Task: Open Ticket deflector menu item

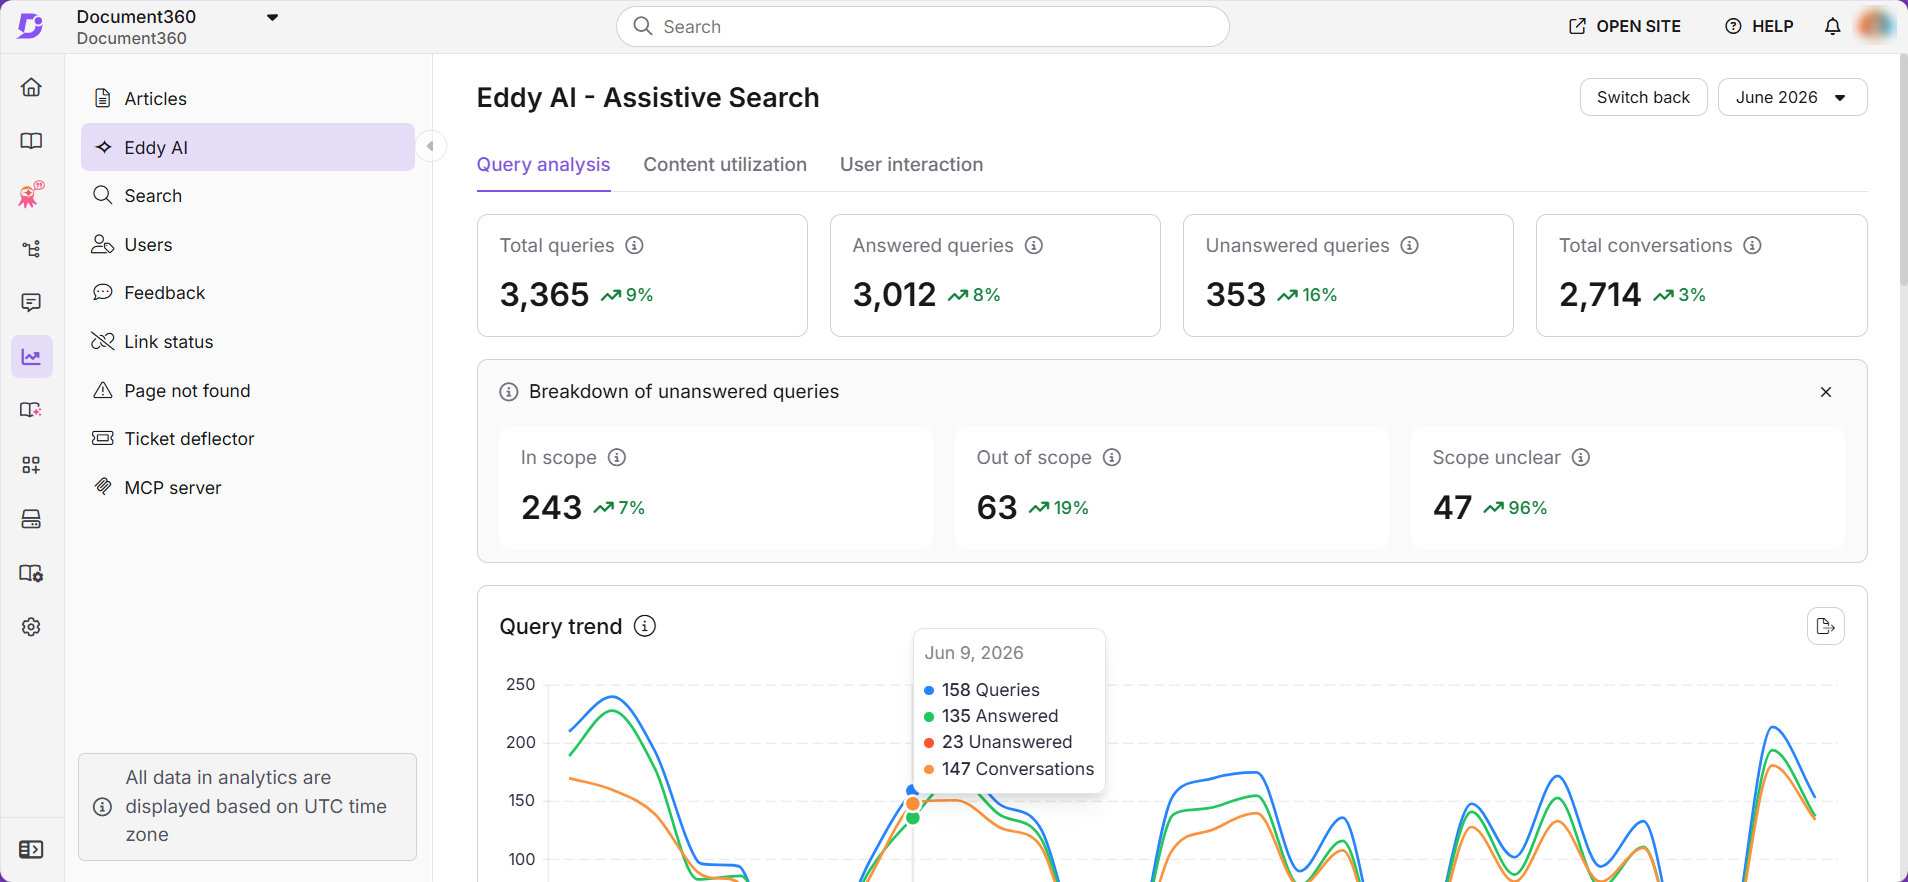Action: click(x=247, y=439)
